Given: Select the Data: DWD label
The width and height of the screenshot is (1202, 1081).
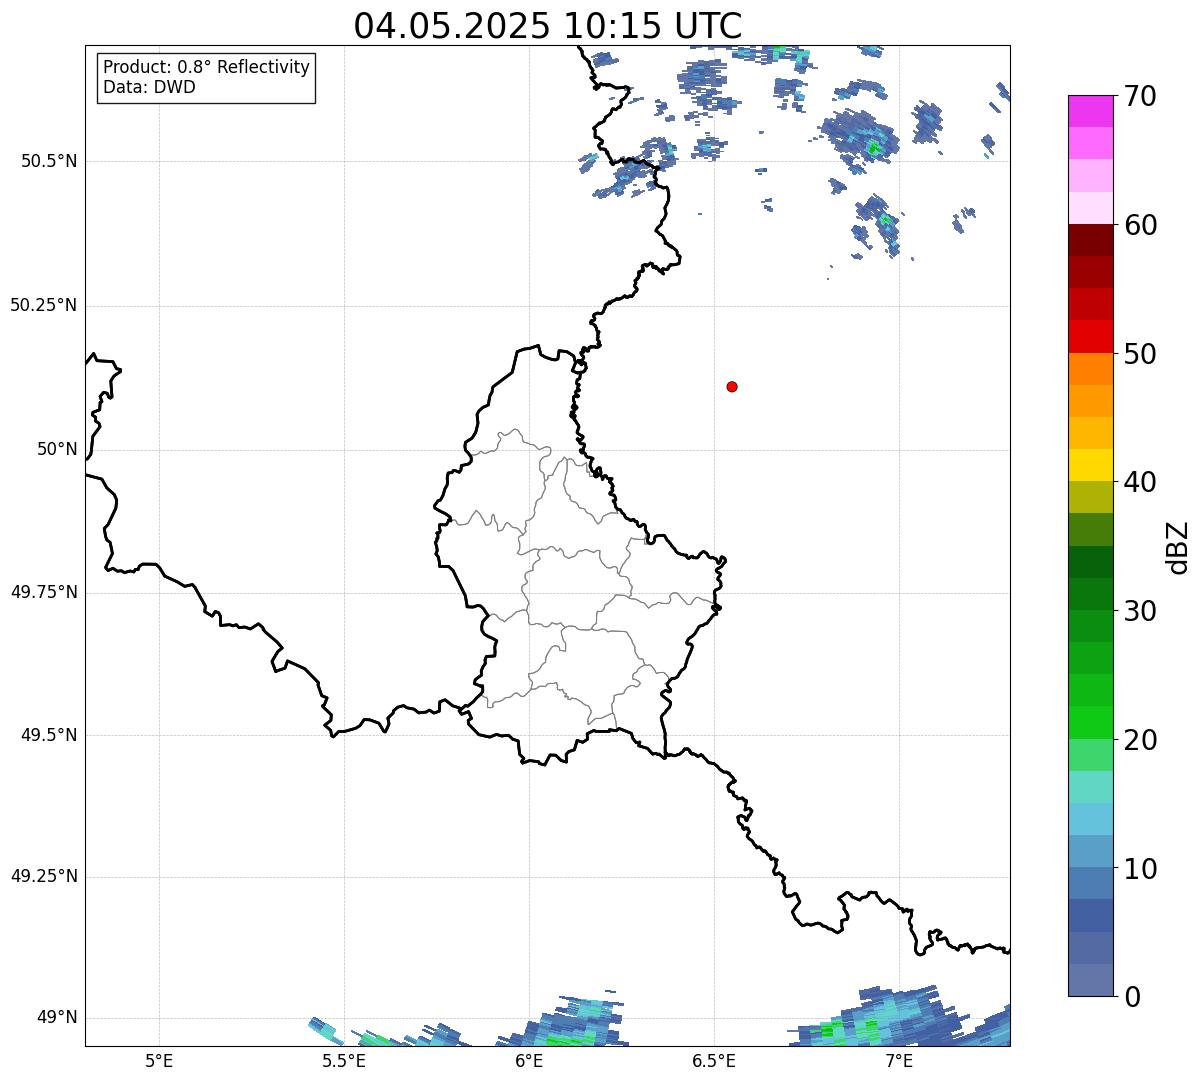Looking at the screenshot, I should [149, 87].
